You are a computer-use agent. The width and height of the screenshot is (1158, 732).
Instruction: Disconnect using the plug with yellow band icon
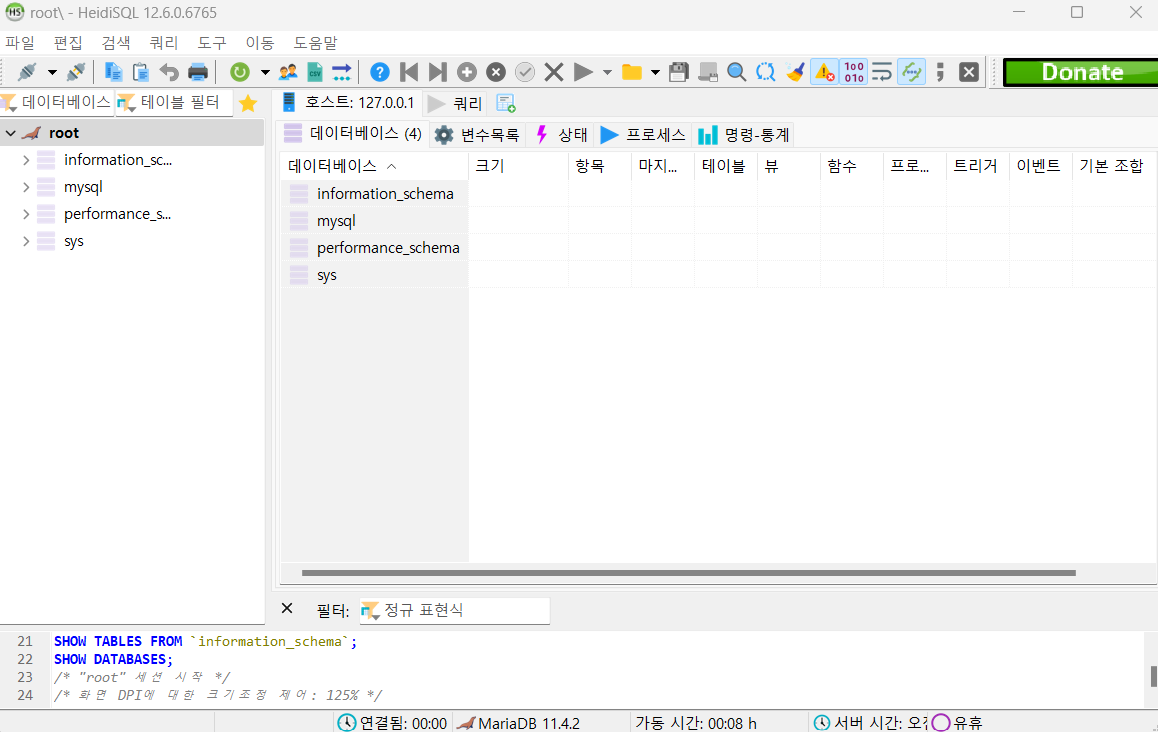tap(76, 72)
